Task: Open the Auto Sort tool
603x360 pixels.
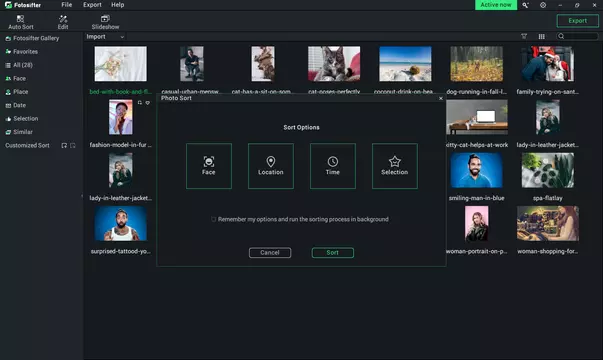Action: pyautogui.click(x=20, y=22)
